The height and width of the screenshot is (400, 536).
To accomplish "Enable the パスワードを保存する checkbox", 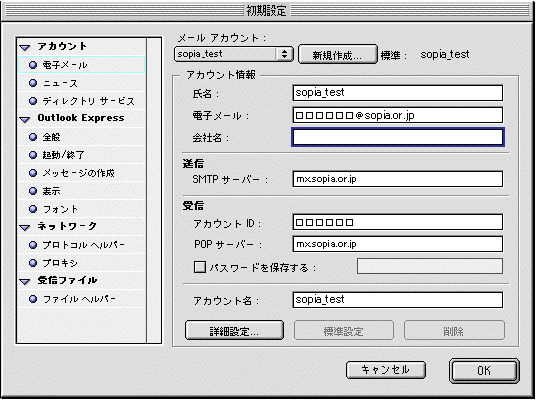I will 200,267.
